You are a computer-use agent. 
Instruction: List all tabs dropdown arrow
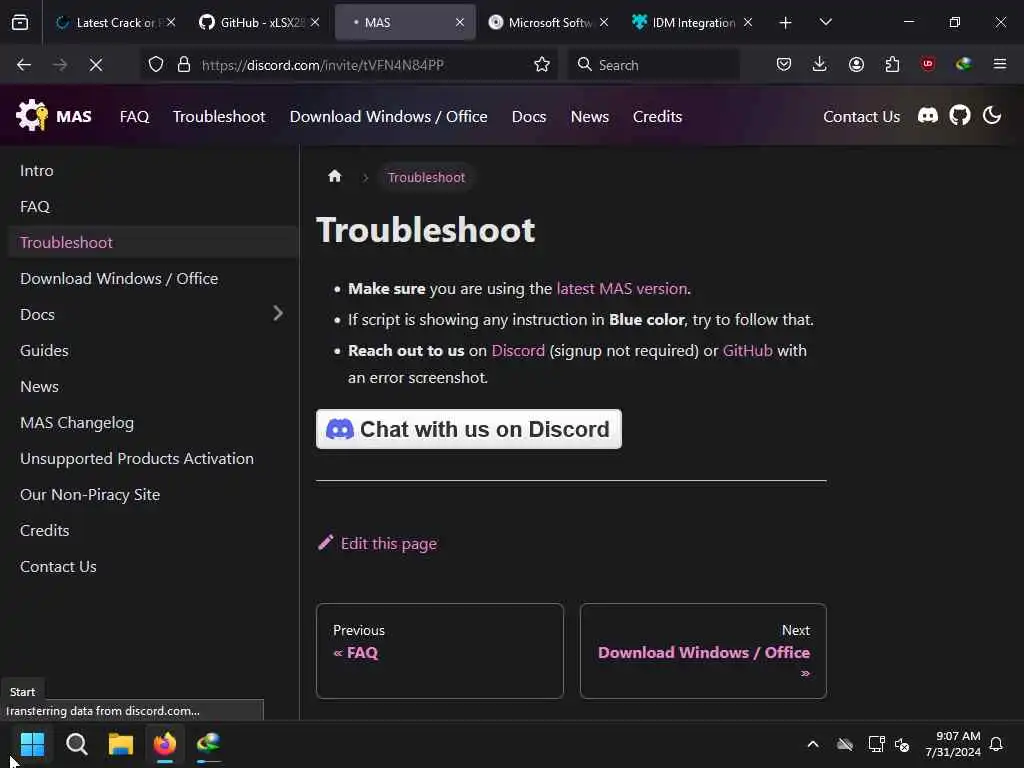pyautogui.click(x=825, y=22)
